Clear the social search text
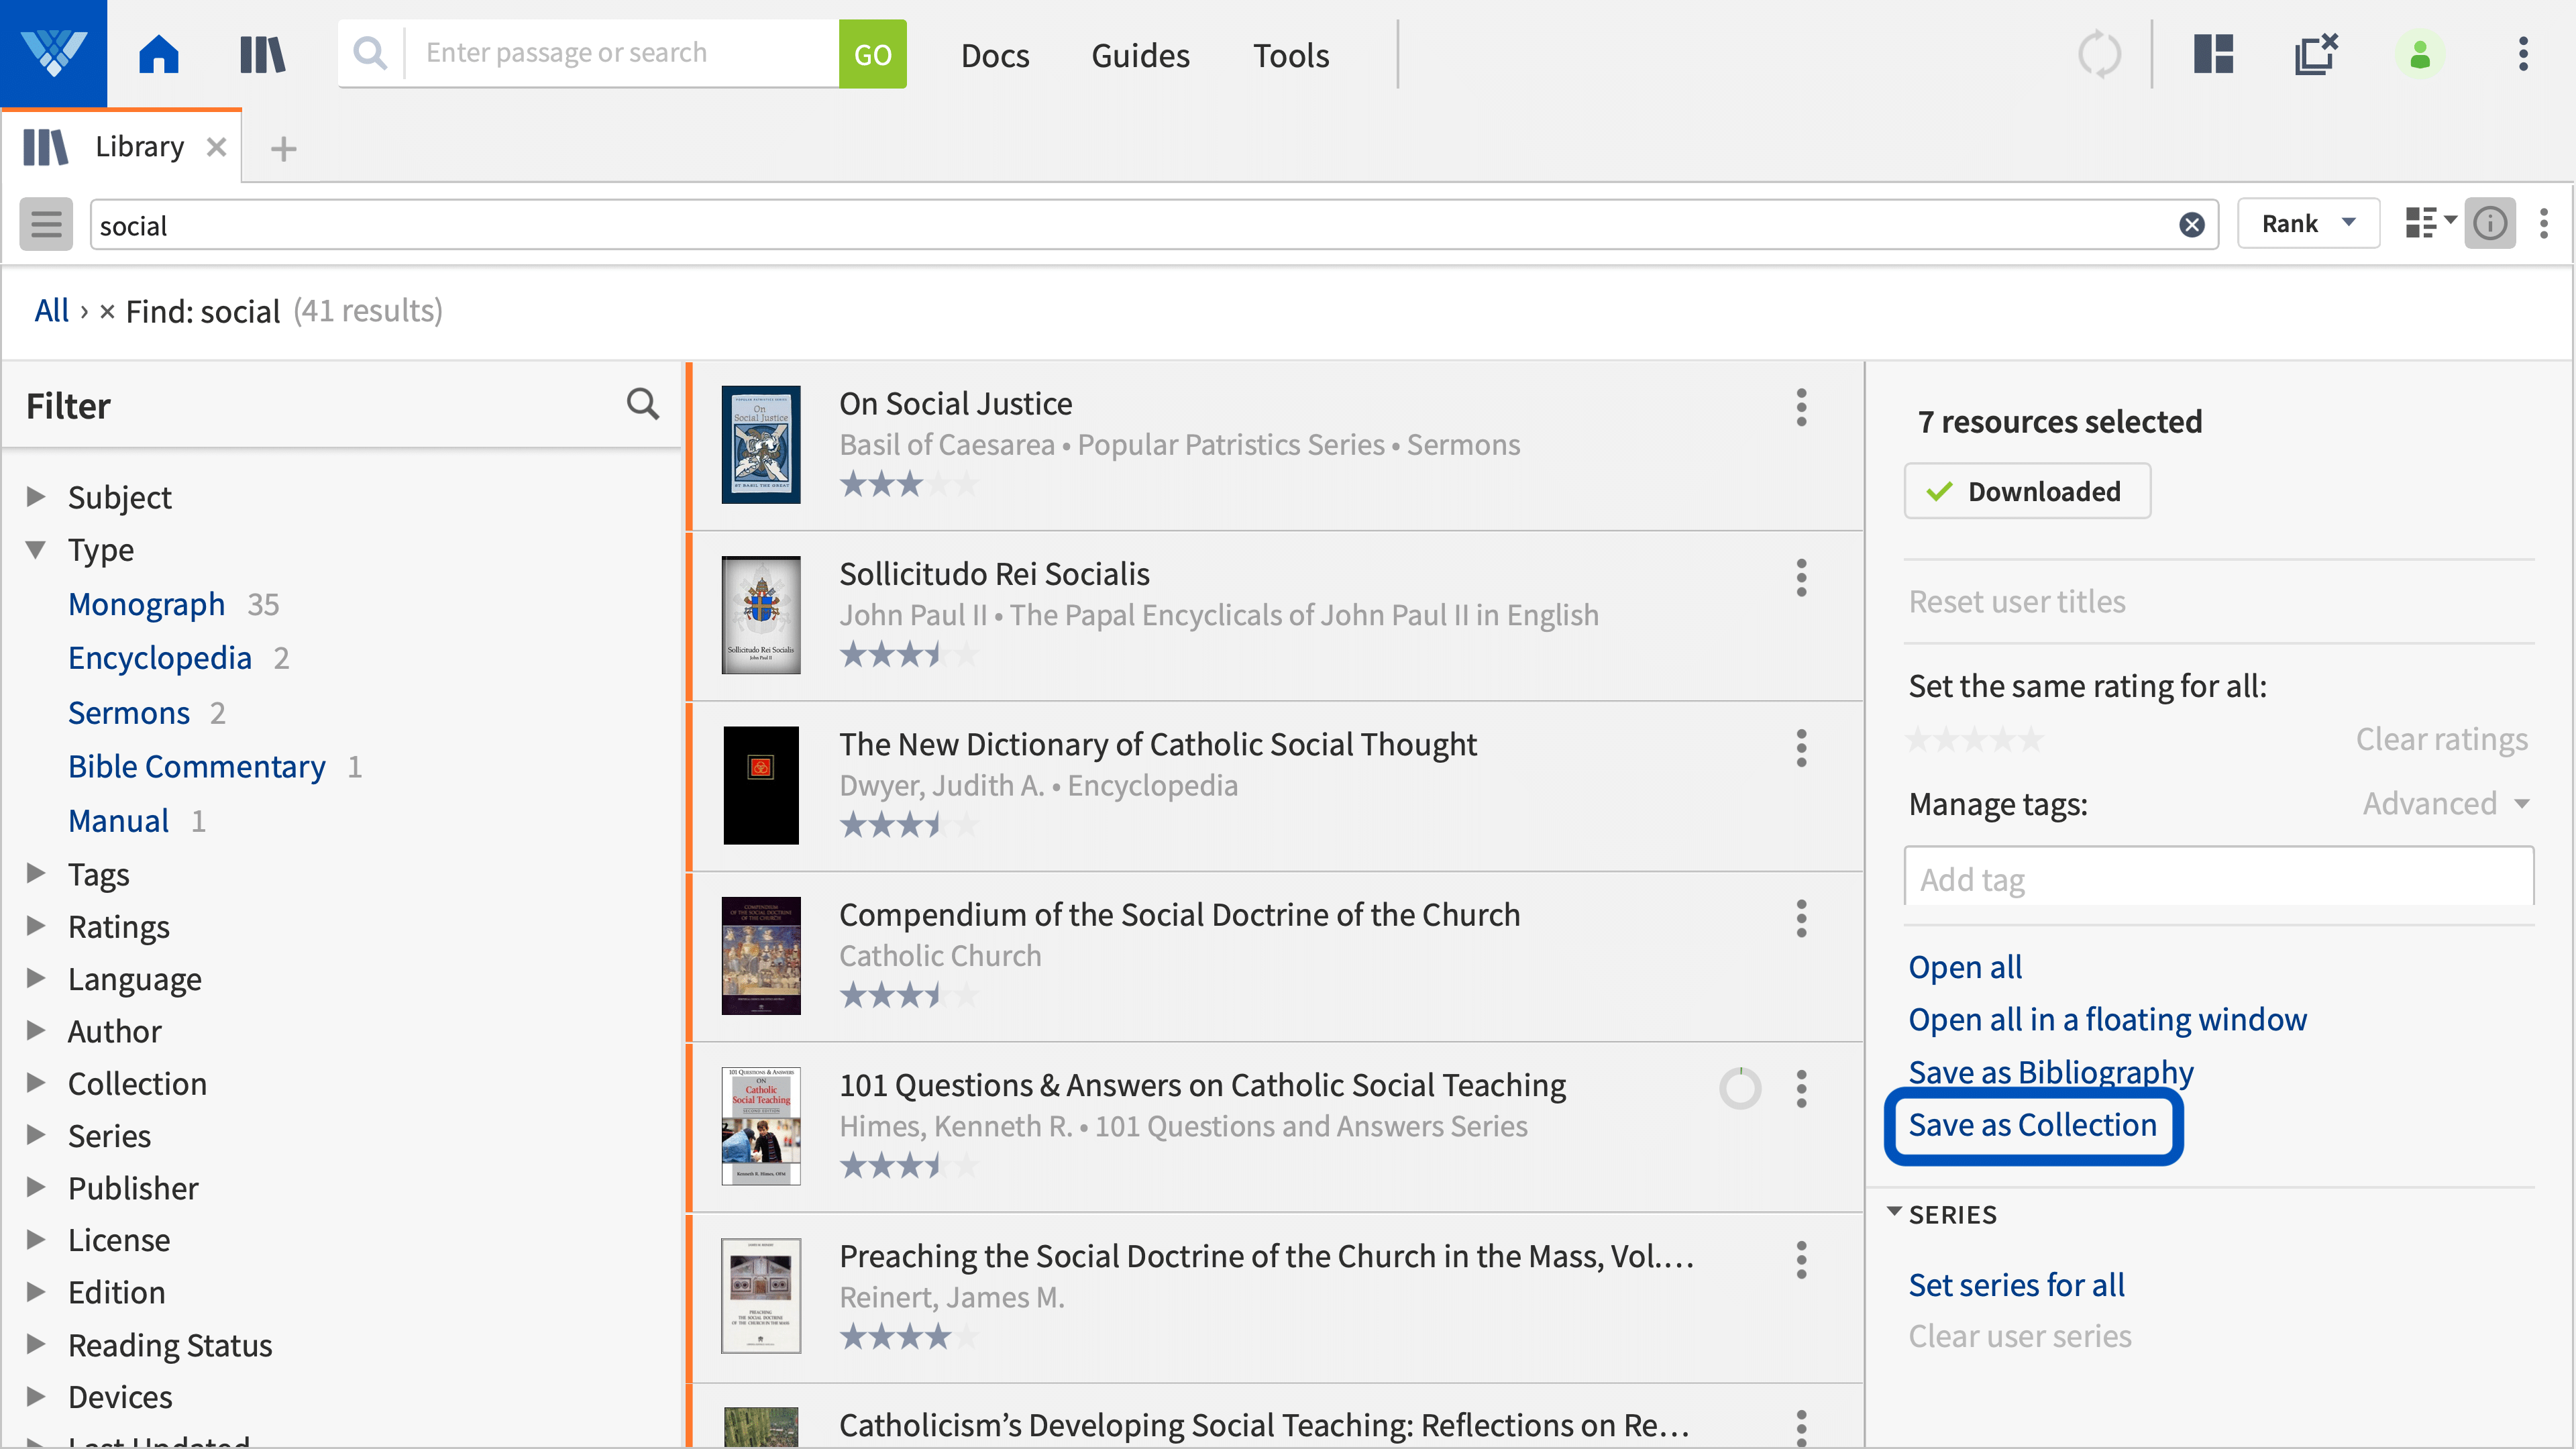 coord(2191,225)
